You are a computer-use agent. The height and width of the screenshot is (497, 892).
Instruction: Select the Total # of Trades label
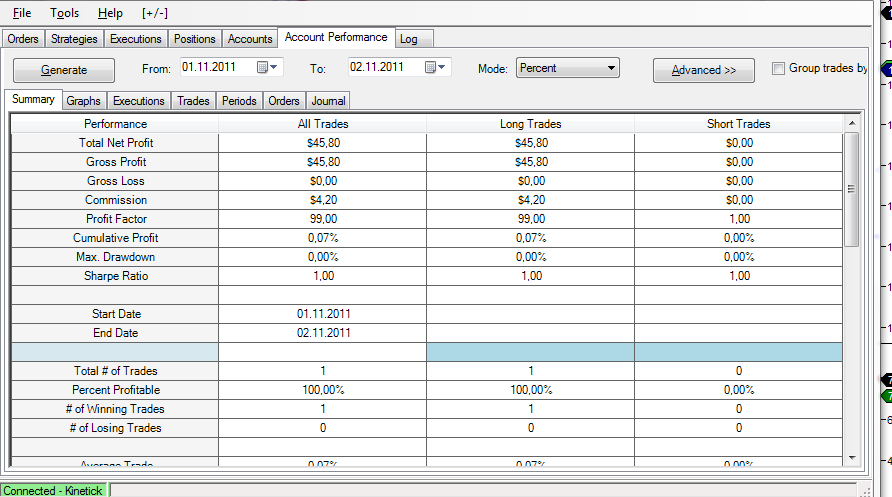point(115,371)
